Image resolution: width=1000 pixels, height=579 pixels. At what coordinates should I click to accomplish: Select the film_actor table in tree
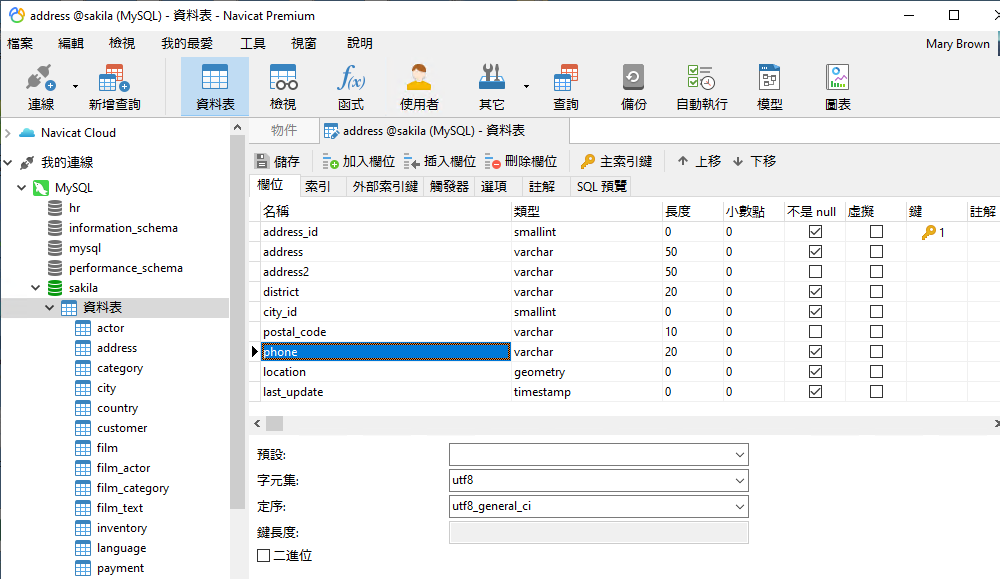click(123, 468)
